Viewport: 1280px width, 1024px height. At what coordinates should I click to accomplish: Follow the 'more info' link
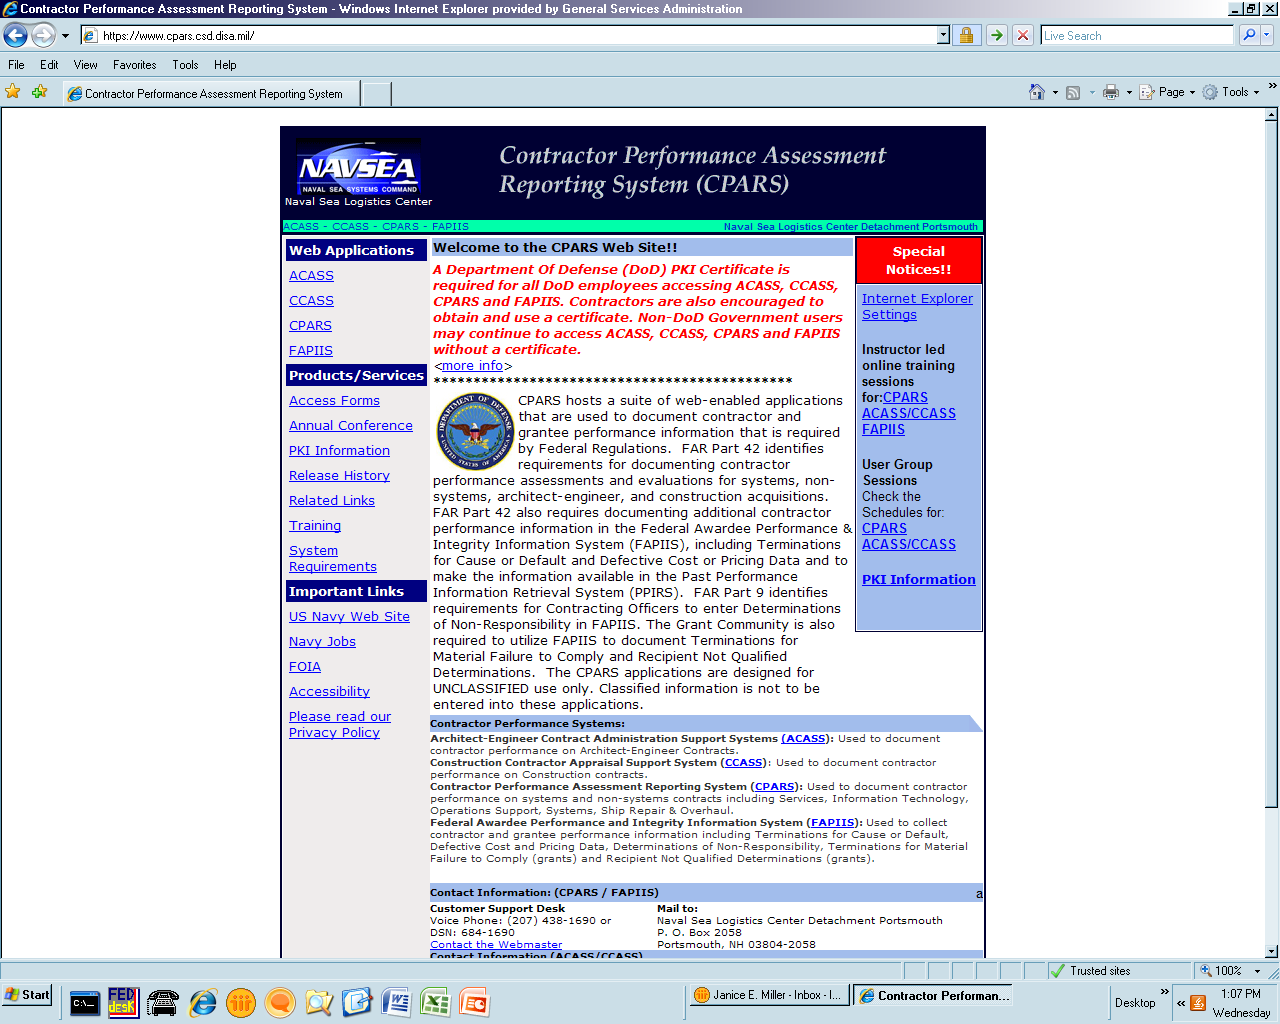[472, 366]
